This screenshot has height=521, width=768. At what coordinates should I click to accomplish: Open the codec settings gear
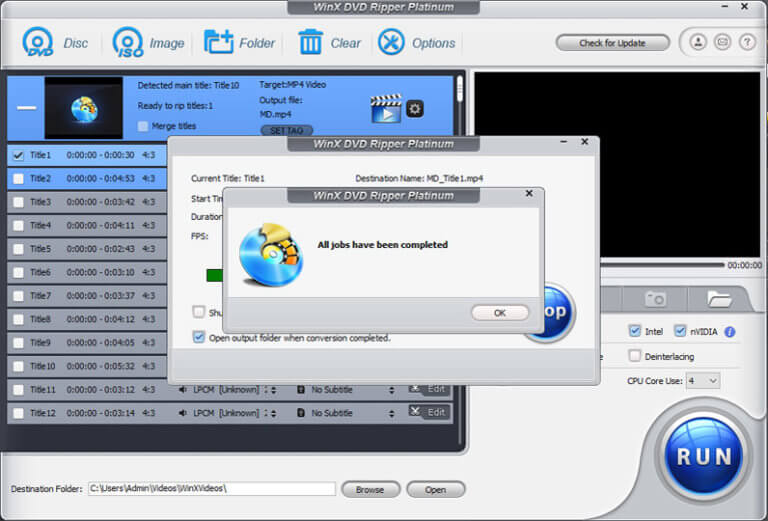pos(415,108)
